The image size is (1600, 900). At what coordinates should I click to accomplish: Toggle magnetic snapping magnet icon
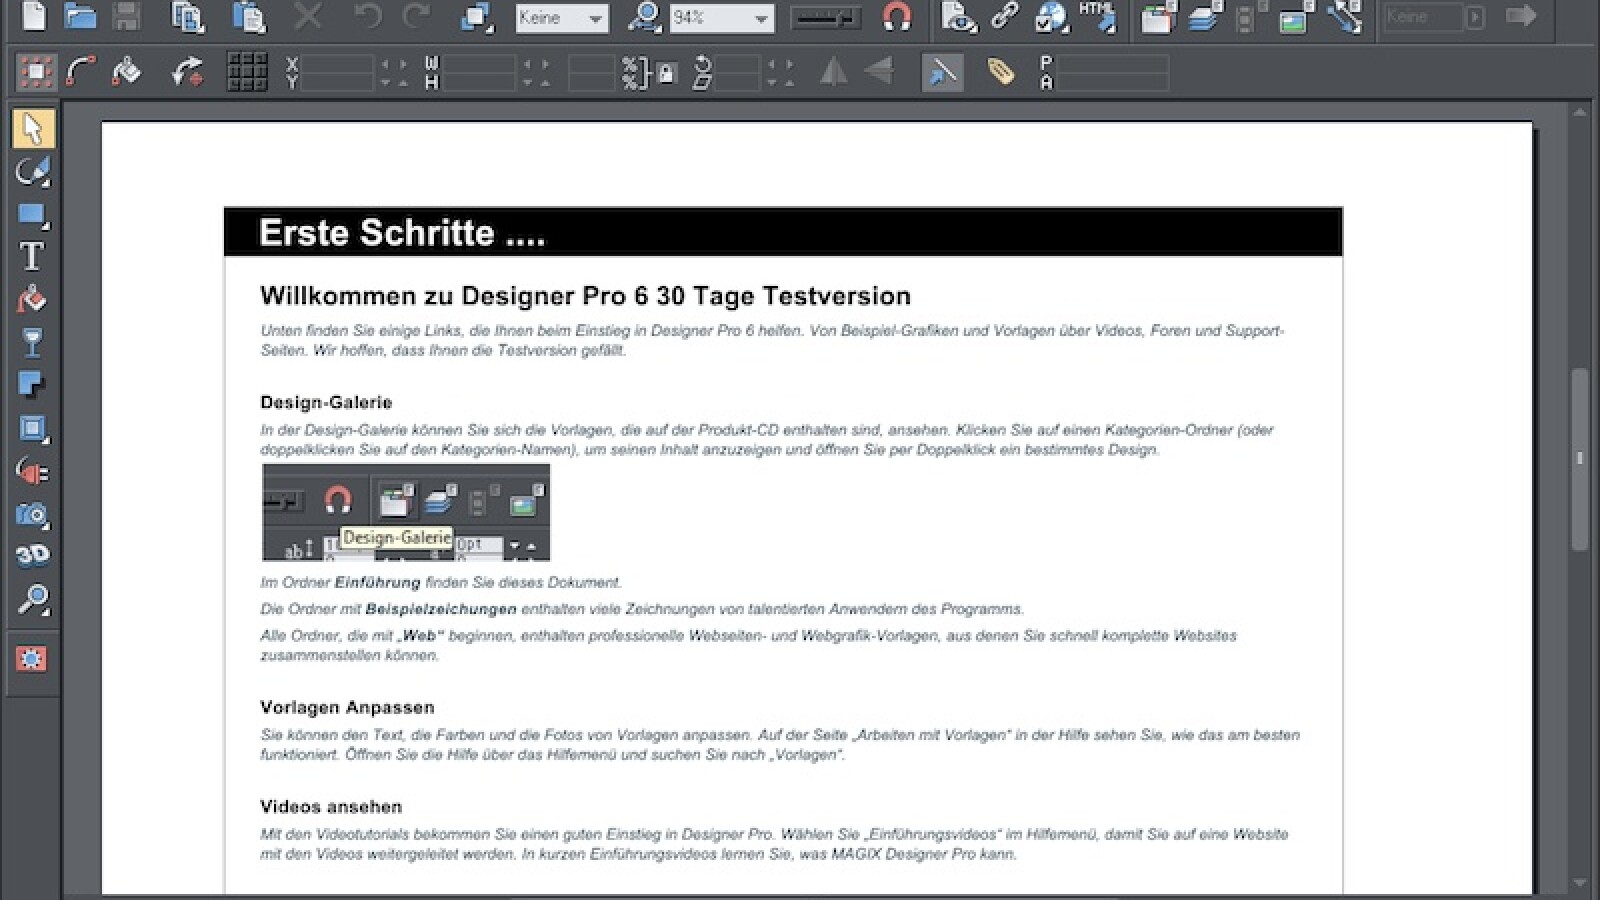click(897, 17)
